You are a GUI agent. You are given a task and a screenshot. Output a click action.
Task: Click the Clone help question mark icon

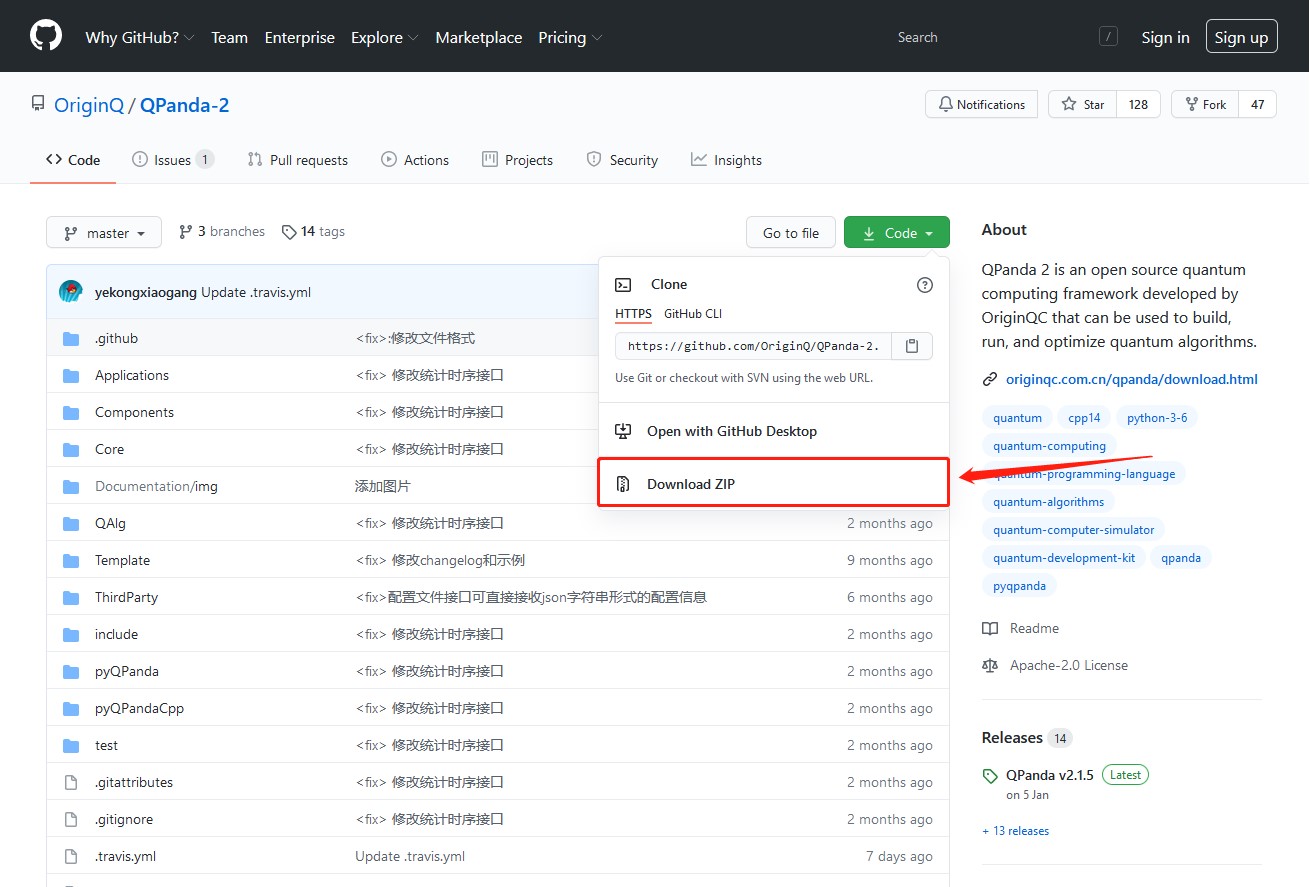925,285
